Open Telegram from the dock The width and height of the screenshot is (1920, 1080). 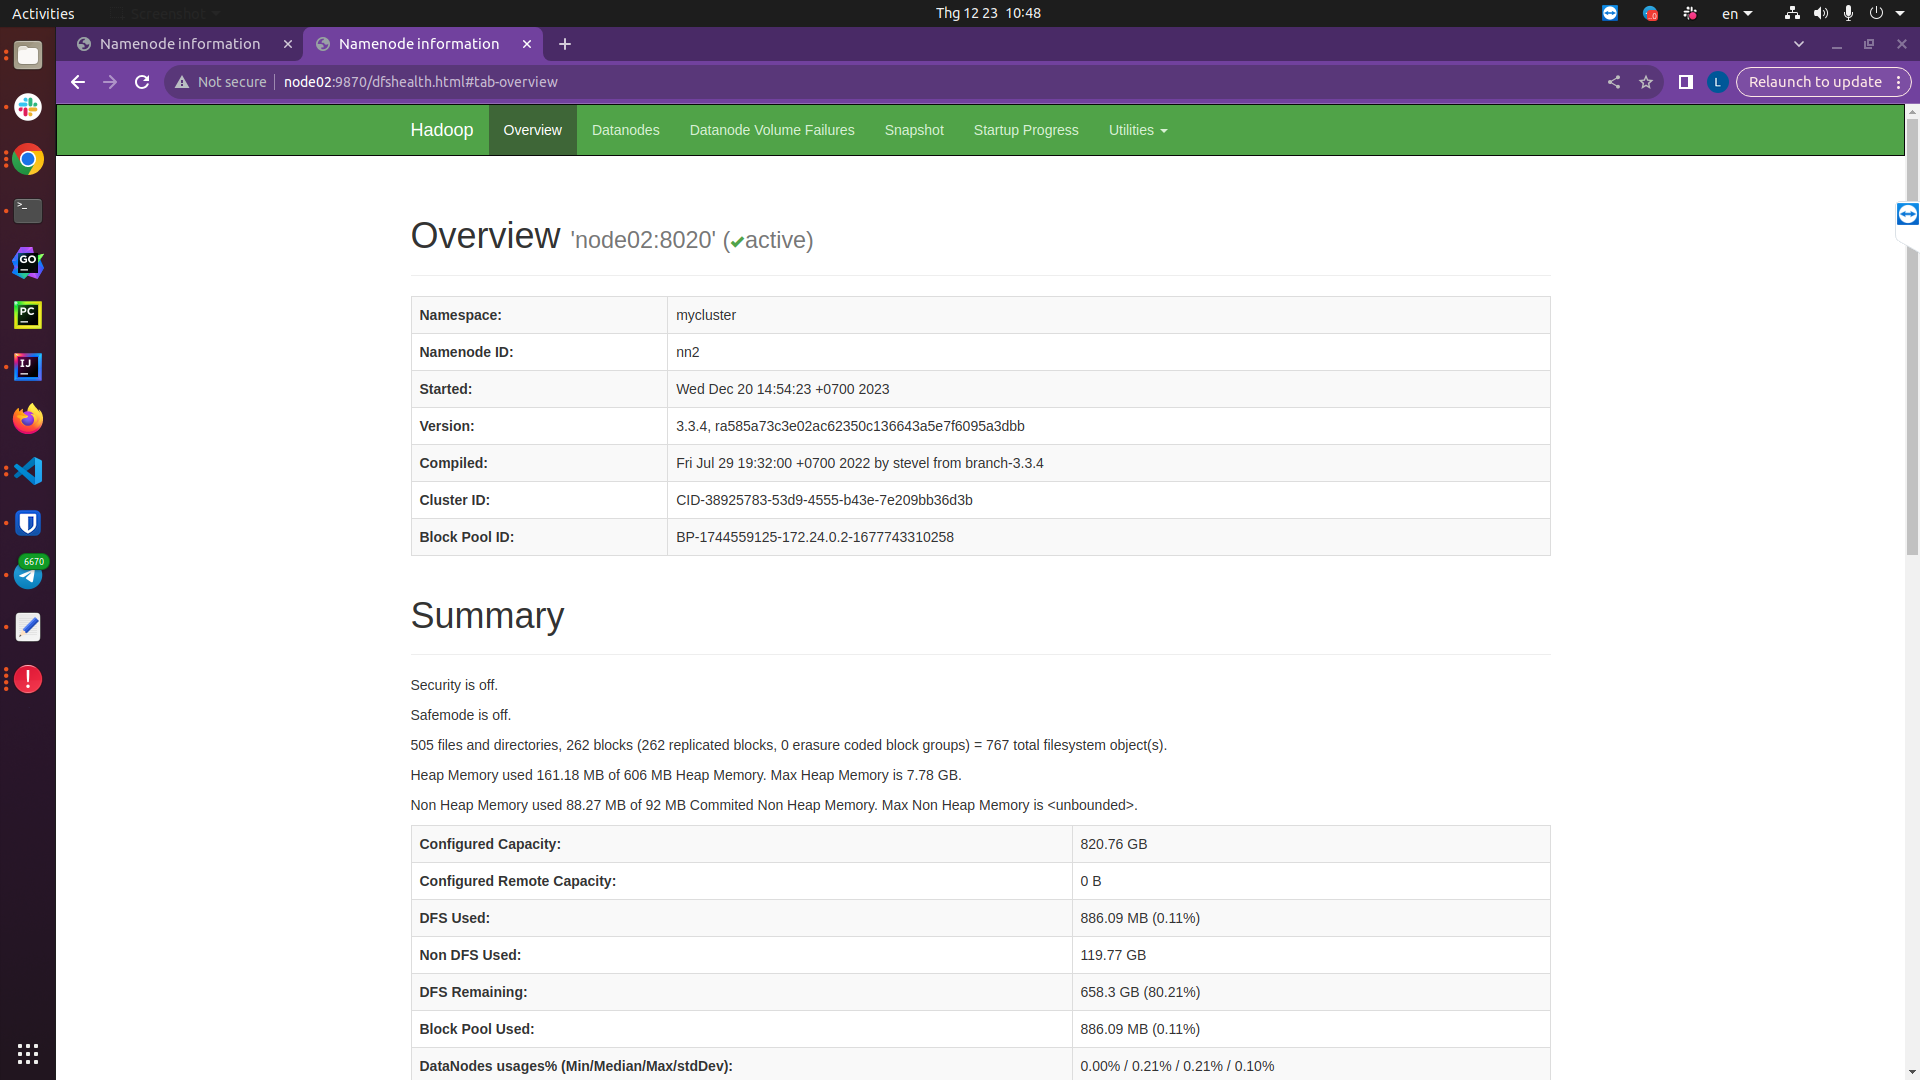28,575
